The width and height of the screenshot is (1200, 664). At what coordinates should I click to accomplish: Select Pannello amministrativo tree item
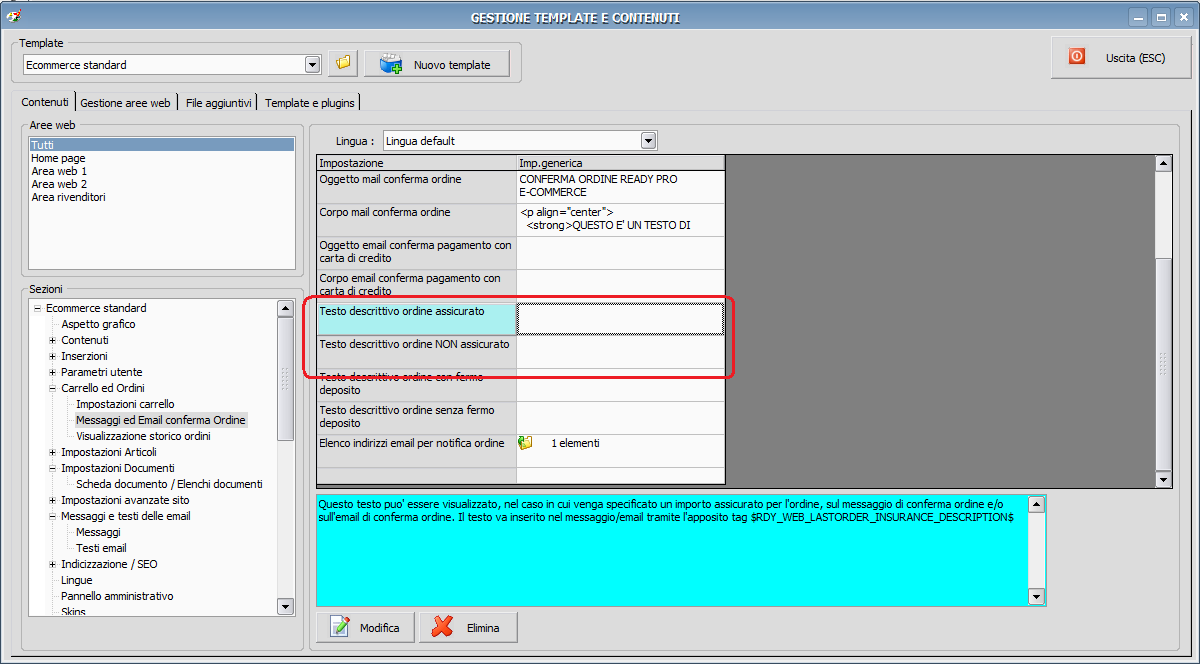point(117,596)
